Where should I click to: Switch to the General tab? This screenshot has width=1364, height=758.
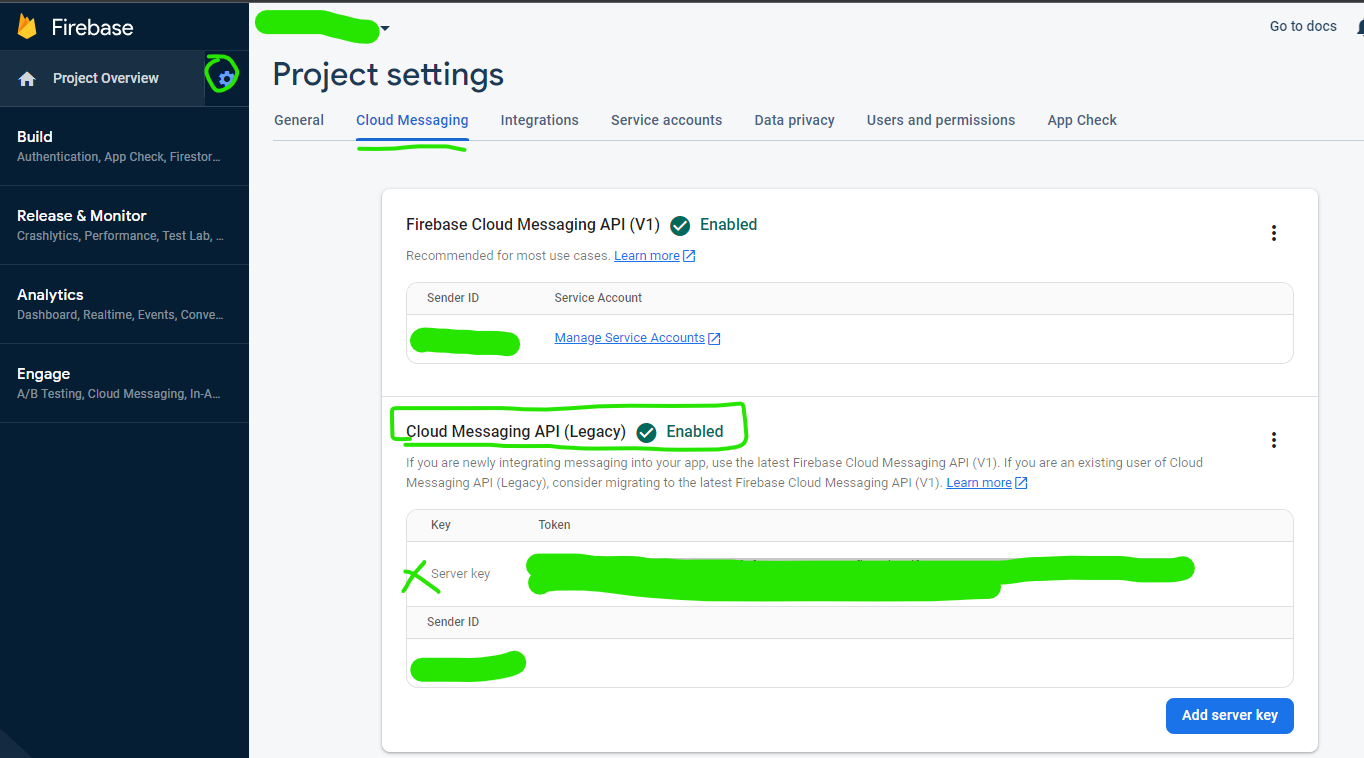[299, 120]
